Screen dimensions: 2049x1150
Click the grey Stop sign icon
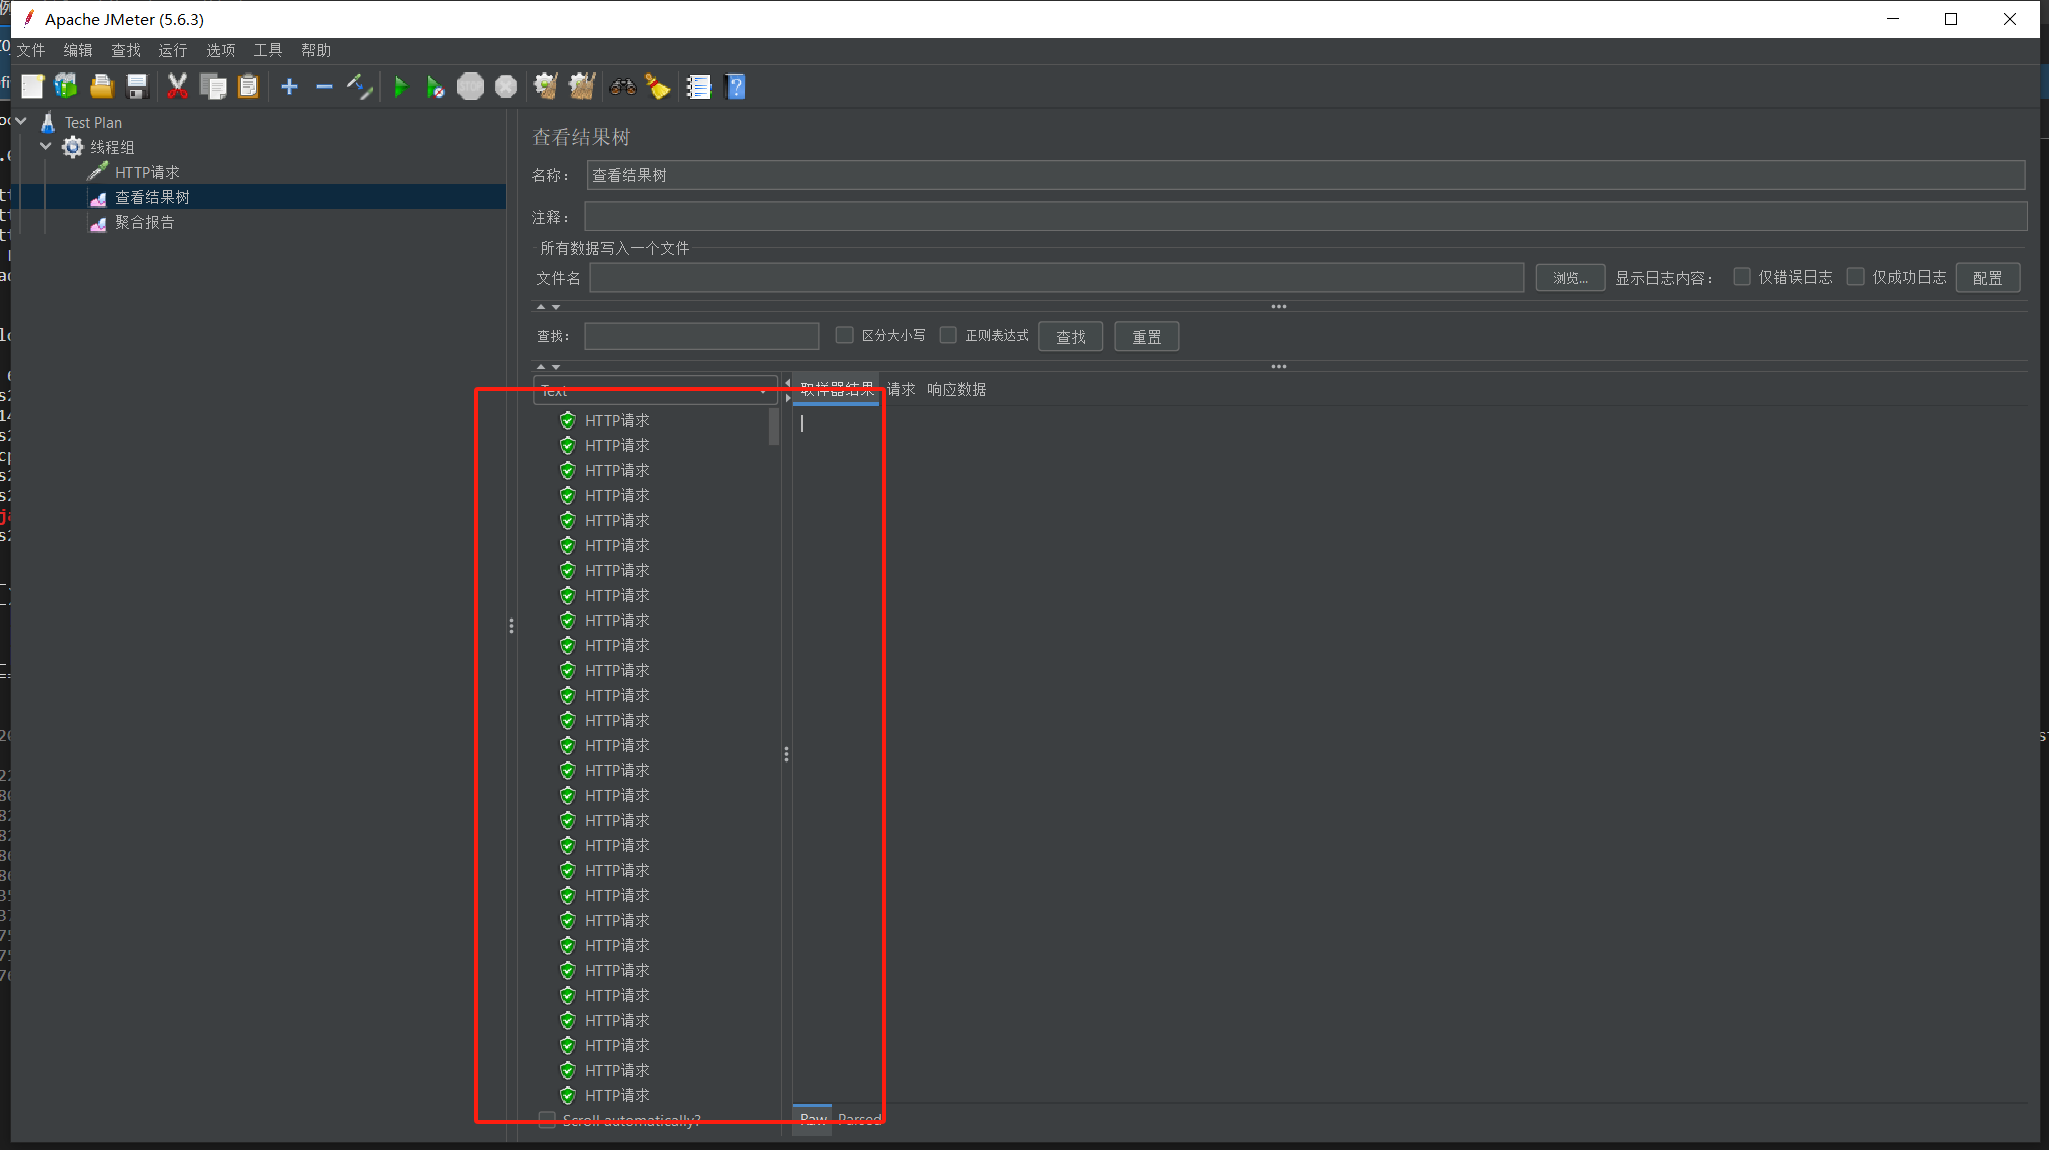[x=470, y=87]
